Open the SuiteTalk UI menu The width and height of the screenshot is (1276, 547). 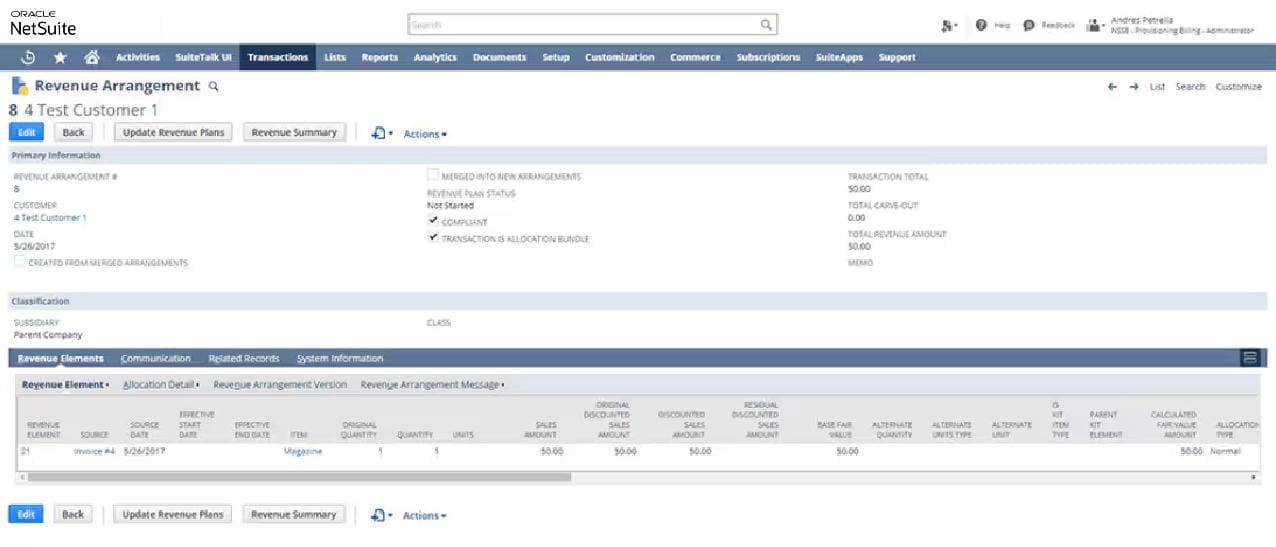203,57
